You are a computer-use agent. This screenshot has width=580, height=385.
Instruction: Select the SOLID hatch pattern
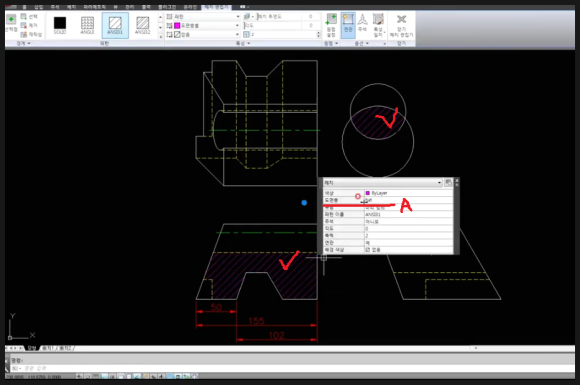click(60, 25)
